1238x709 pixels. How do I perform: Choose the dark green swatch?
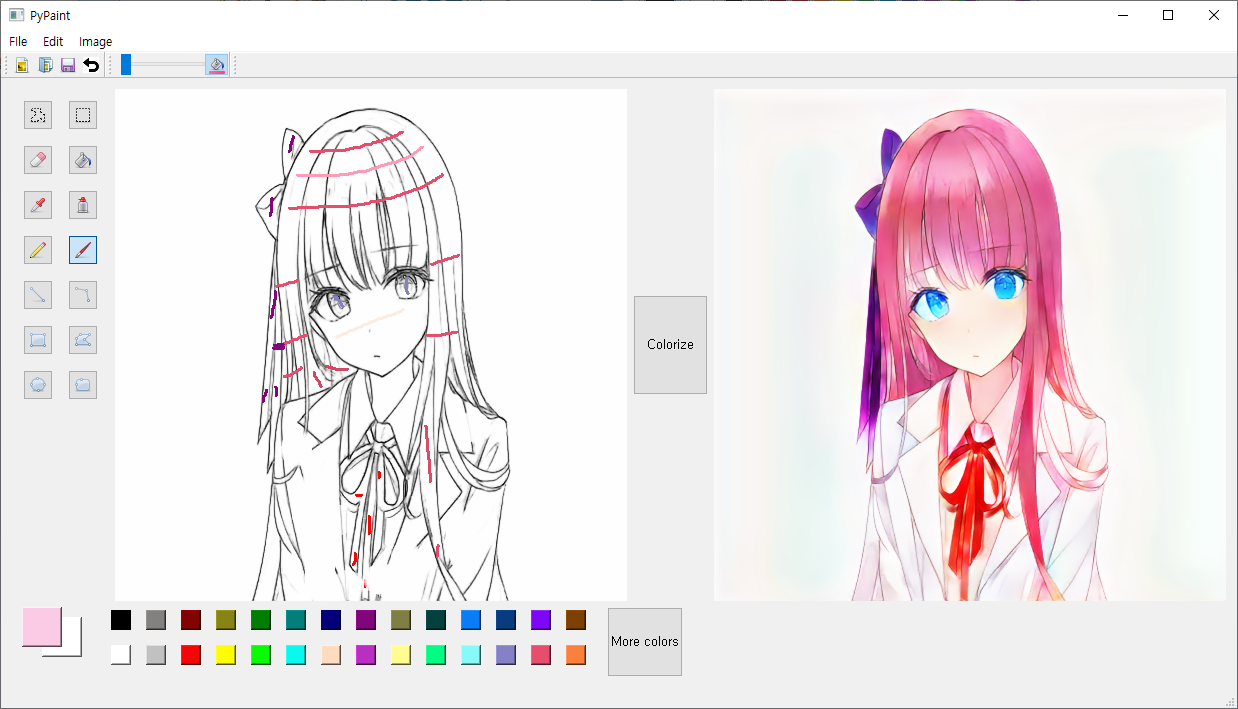tap(261, 620)
